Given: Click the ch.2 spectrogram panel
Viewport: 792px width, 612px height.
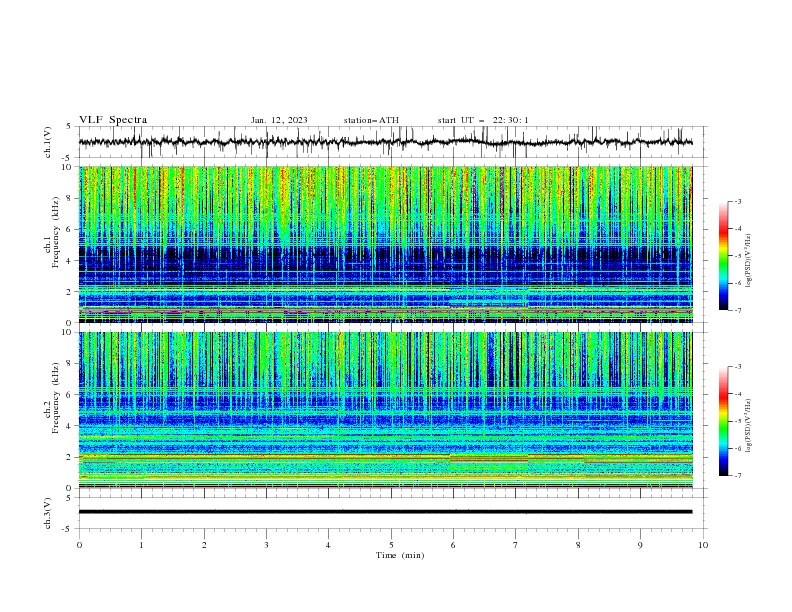Looking at the screenshot, I should point(385,410).
